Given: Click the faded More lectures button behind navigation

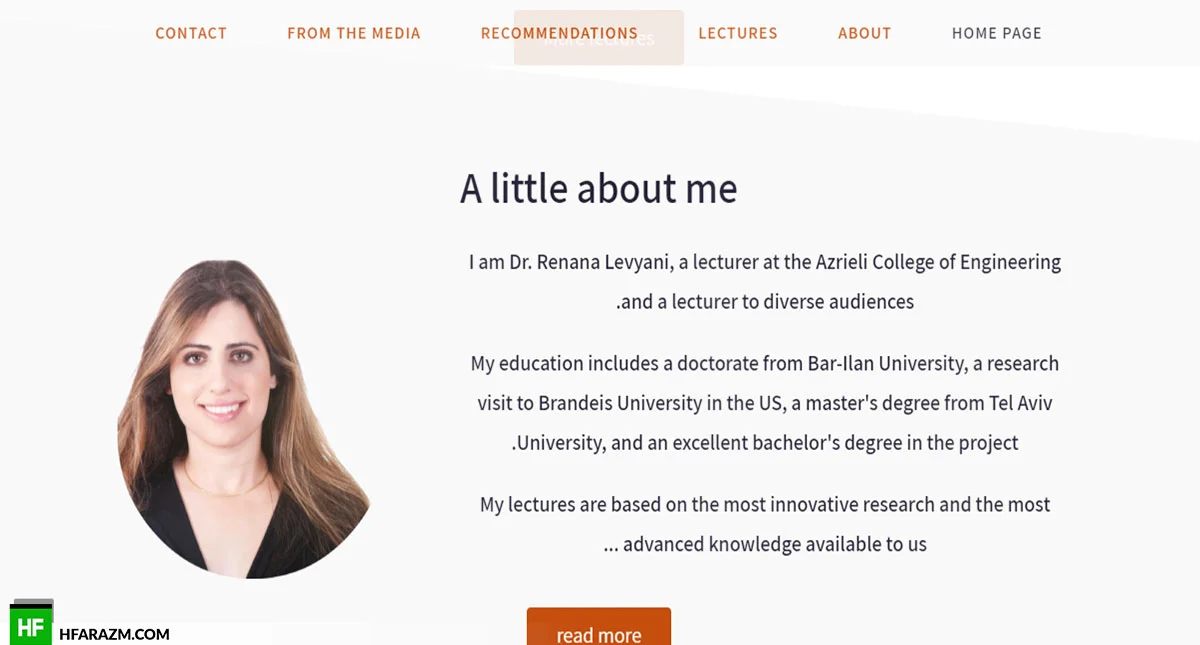Looking at the screenshot, I should (599, 38).
